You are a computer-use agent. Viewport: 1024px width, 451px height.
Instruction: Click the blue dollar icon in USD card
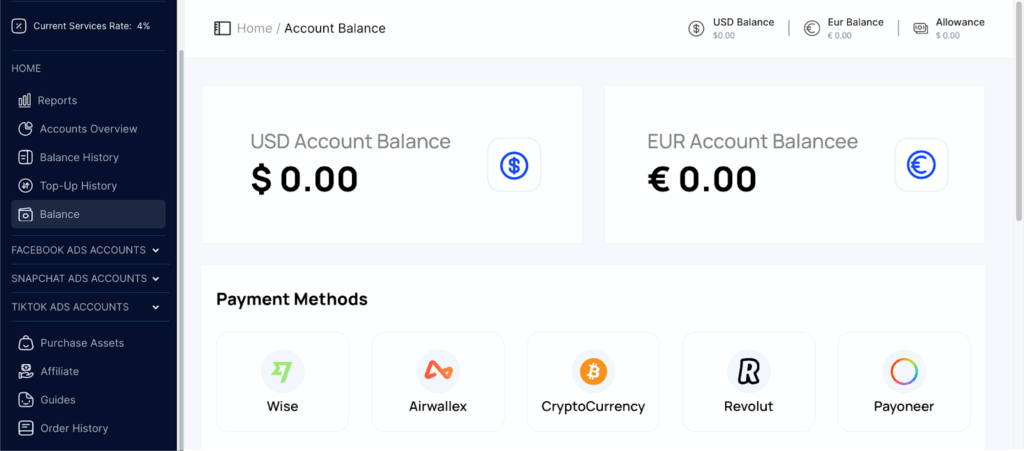point(514,165)
